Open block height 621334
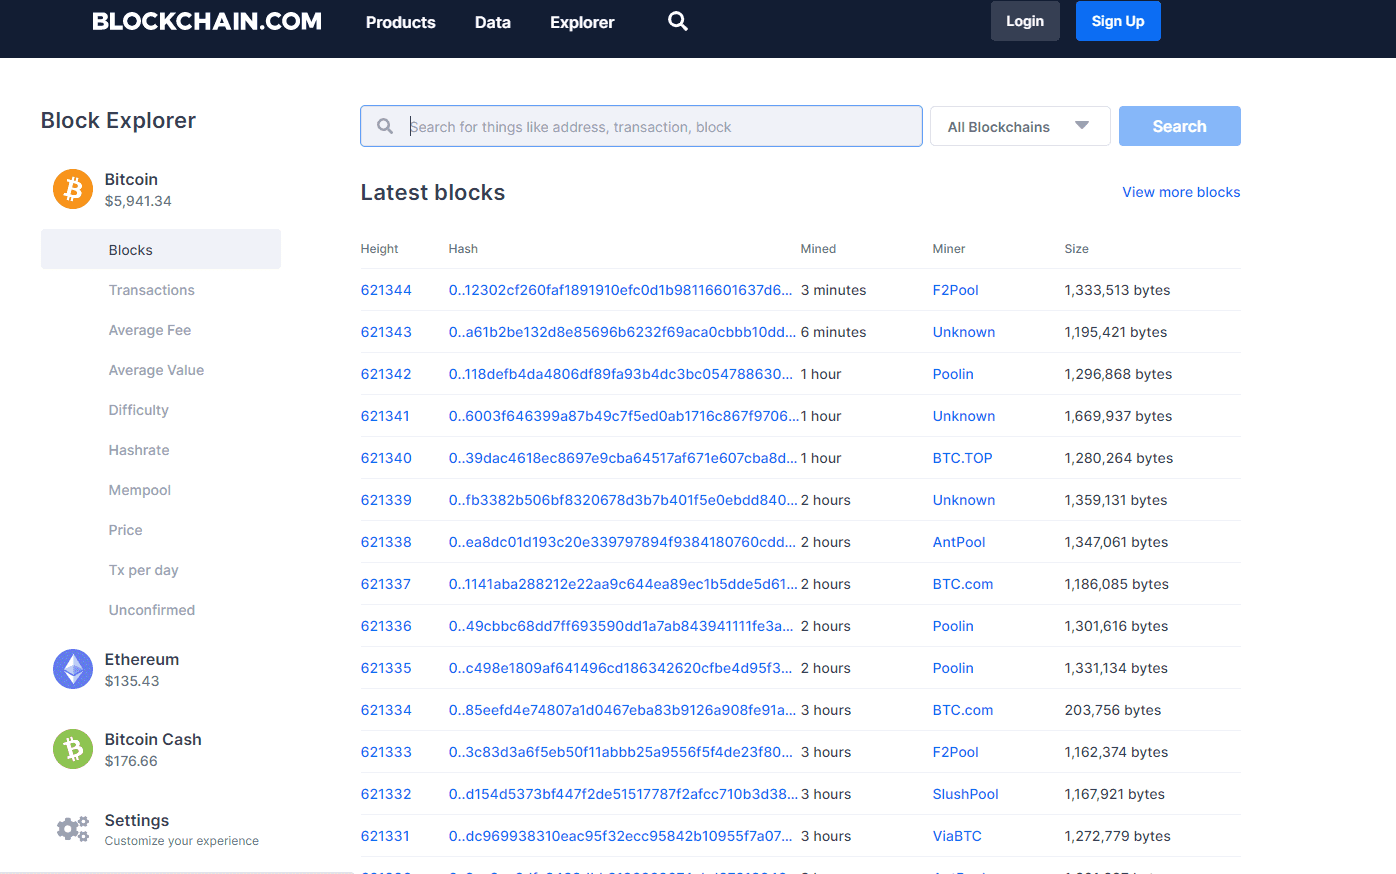 click(386, 710)
